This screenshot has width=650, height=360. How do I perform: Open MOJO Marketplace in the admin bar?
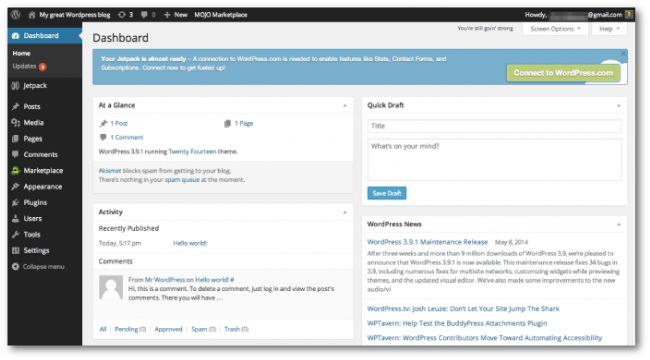point(221,15)
